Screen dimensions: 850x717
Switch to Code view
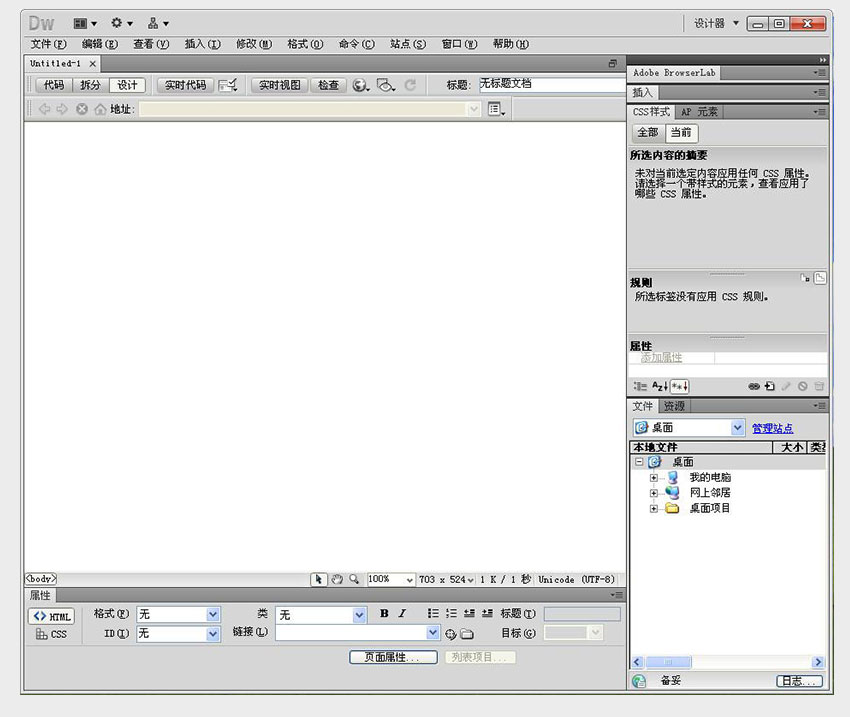pyautogui.click(x=54, y=85)
